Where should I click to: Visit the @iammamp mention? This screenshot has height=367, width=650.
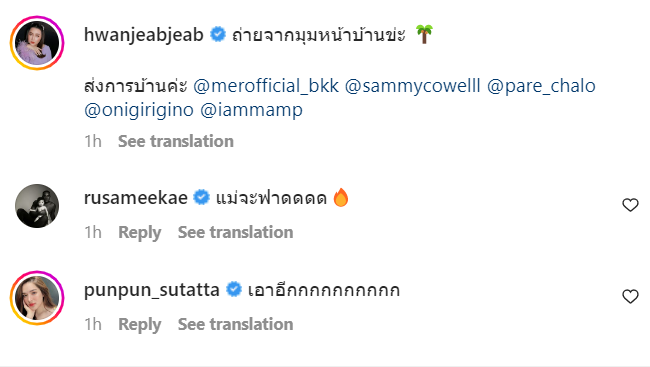pyautogui.click(x=251, y=110)
